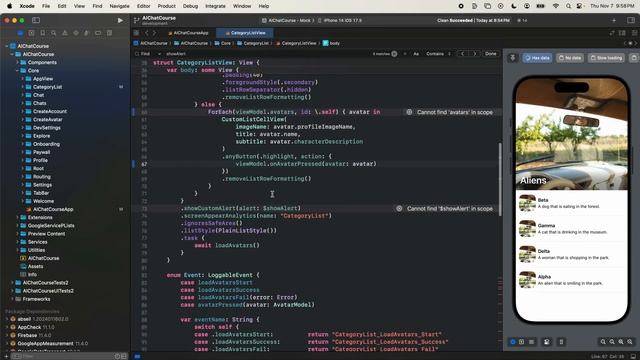This screenshot has width=640, height=360.
Task: Select the Assets item in navigator
Action: point(36,267)
